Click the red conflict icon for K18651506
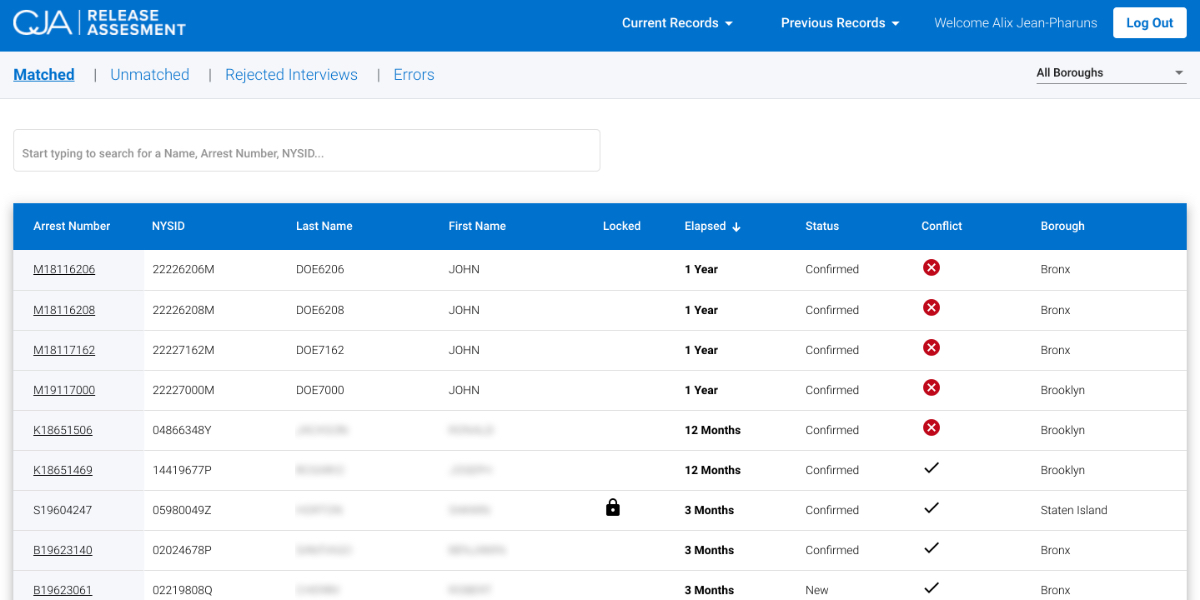Viewport: 1200px width, 600px height. (x=931, y=427)
